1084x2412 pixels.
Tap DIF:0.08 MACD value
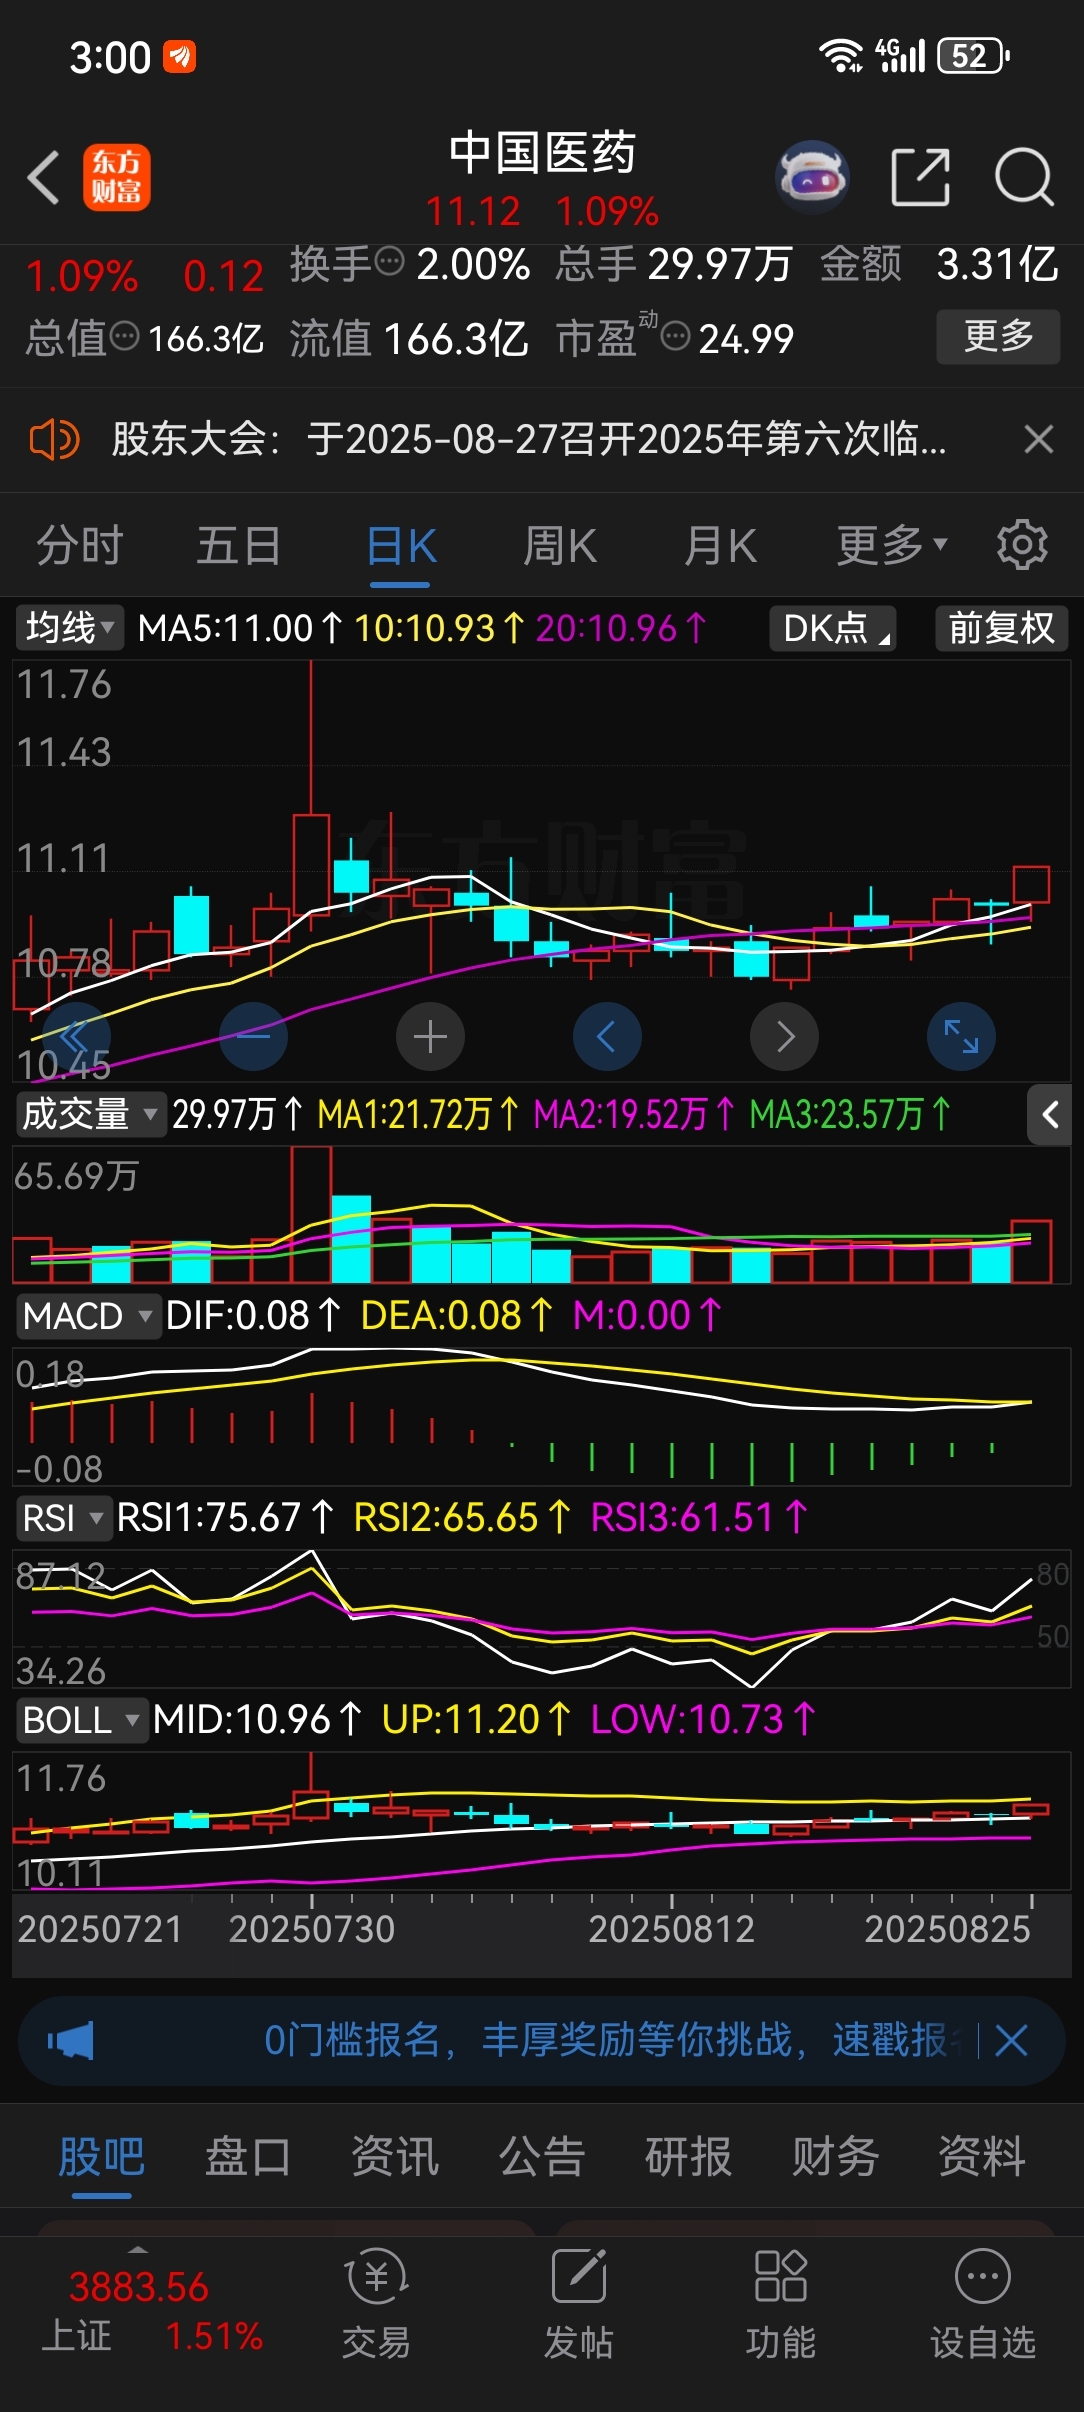253,1316
